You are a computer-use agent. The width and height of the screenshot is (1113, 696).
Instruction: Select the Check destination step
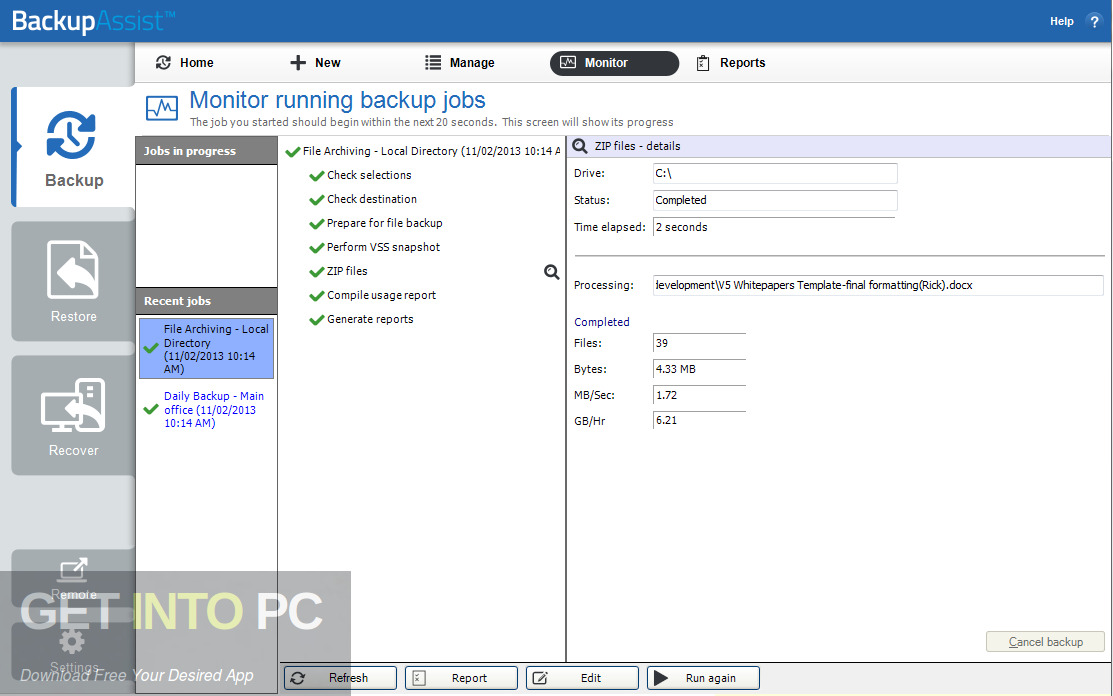pos(372,199)
